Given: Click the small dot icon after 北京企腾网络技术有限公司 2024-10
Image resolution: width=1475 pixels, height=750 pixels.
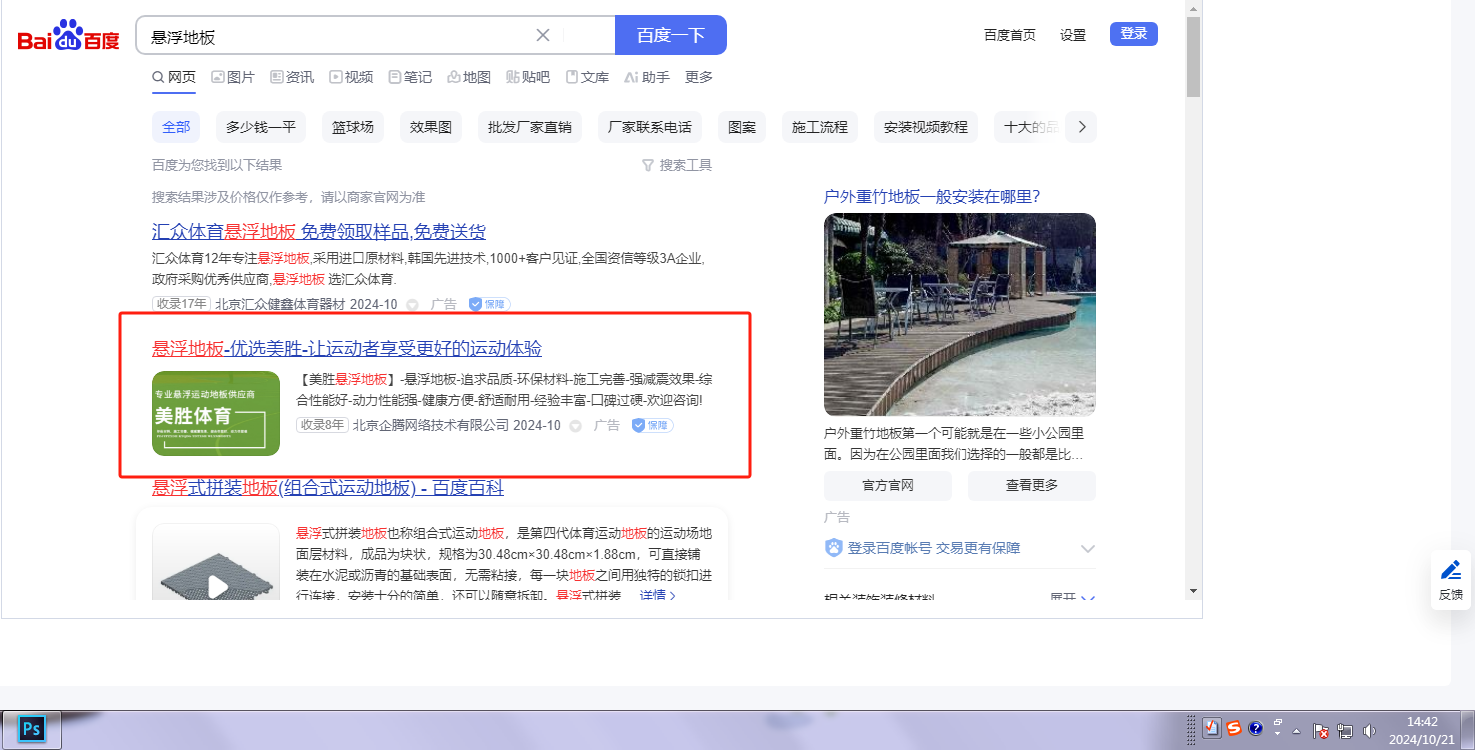Looking at the screenshot, I should click(575, 425).
